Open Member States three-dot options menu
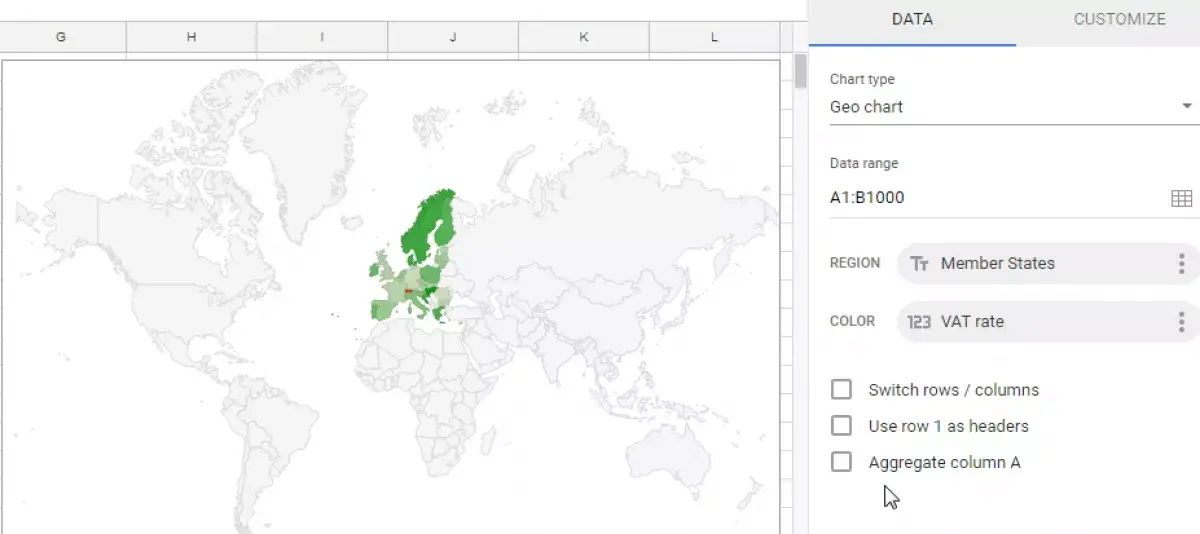 (x=1181, y=264)
